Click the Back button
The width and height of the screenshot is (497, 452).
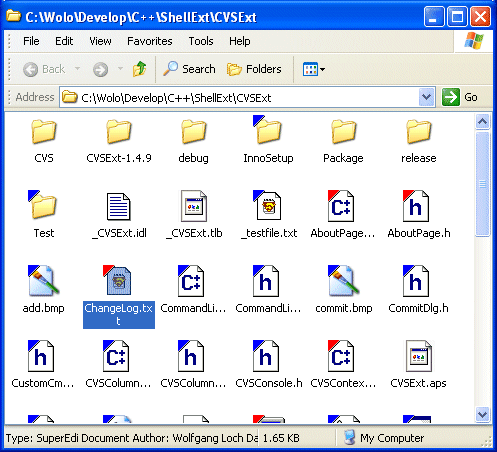[44, 69]
